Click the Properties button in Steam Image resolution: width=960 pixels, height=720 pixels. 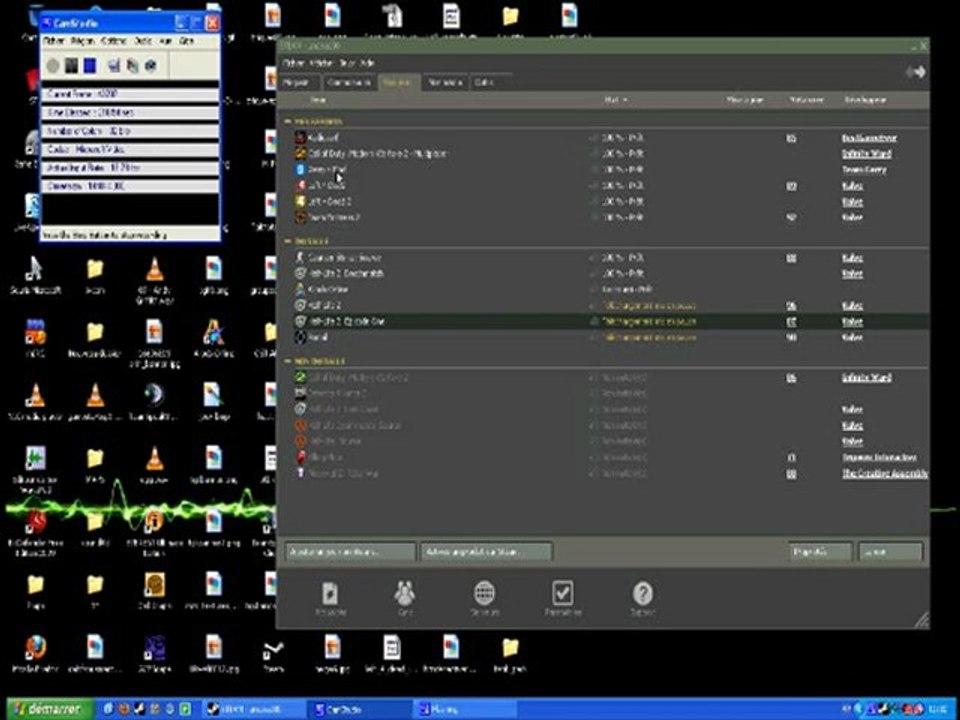click(820, 552)
